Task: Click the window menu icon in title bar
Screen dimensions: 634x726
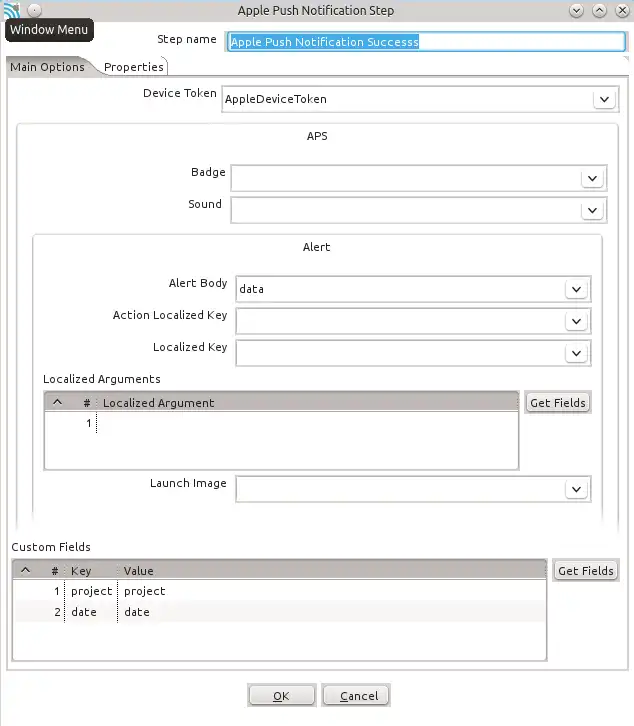Action: (x=11, y=10)
